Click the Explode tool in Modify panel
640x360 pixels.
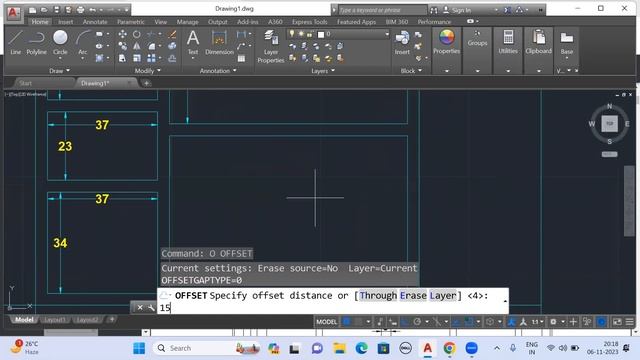coord(172,46)
